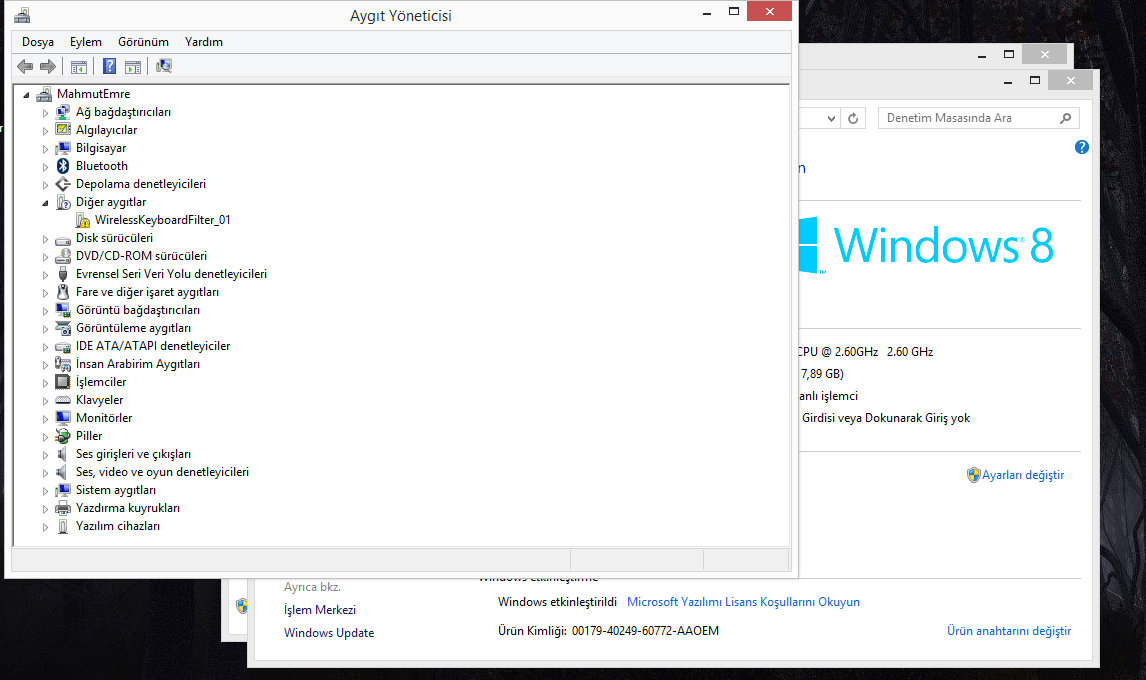Screen dimensions: 1146x680
Task: Click the Piller battery icon
Action: [63, 436]
